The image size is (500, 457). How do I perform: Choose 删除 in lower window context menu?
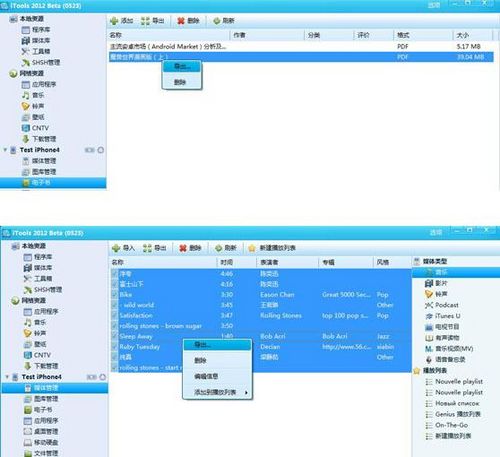pyautogui.click(x=217, y=360)
